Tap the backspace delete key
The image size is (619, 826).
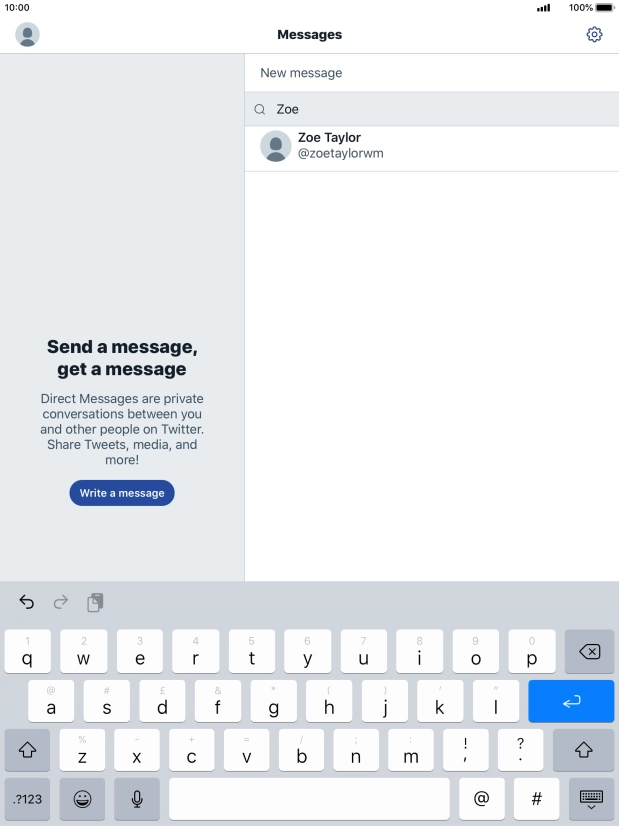[x=589, y=651]
